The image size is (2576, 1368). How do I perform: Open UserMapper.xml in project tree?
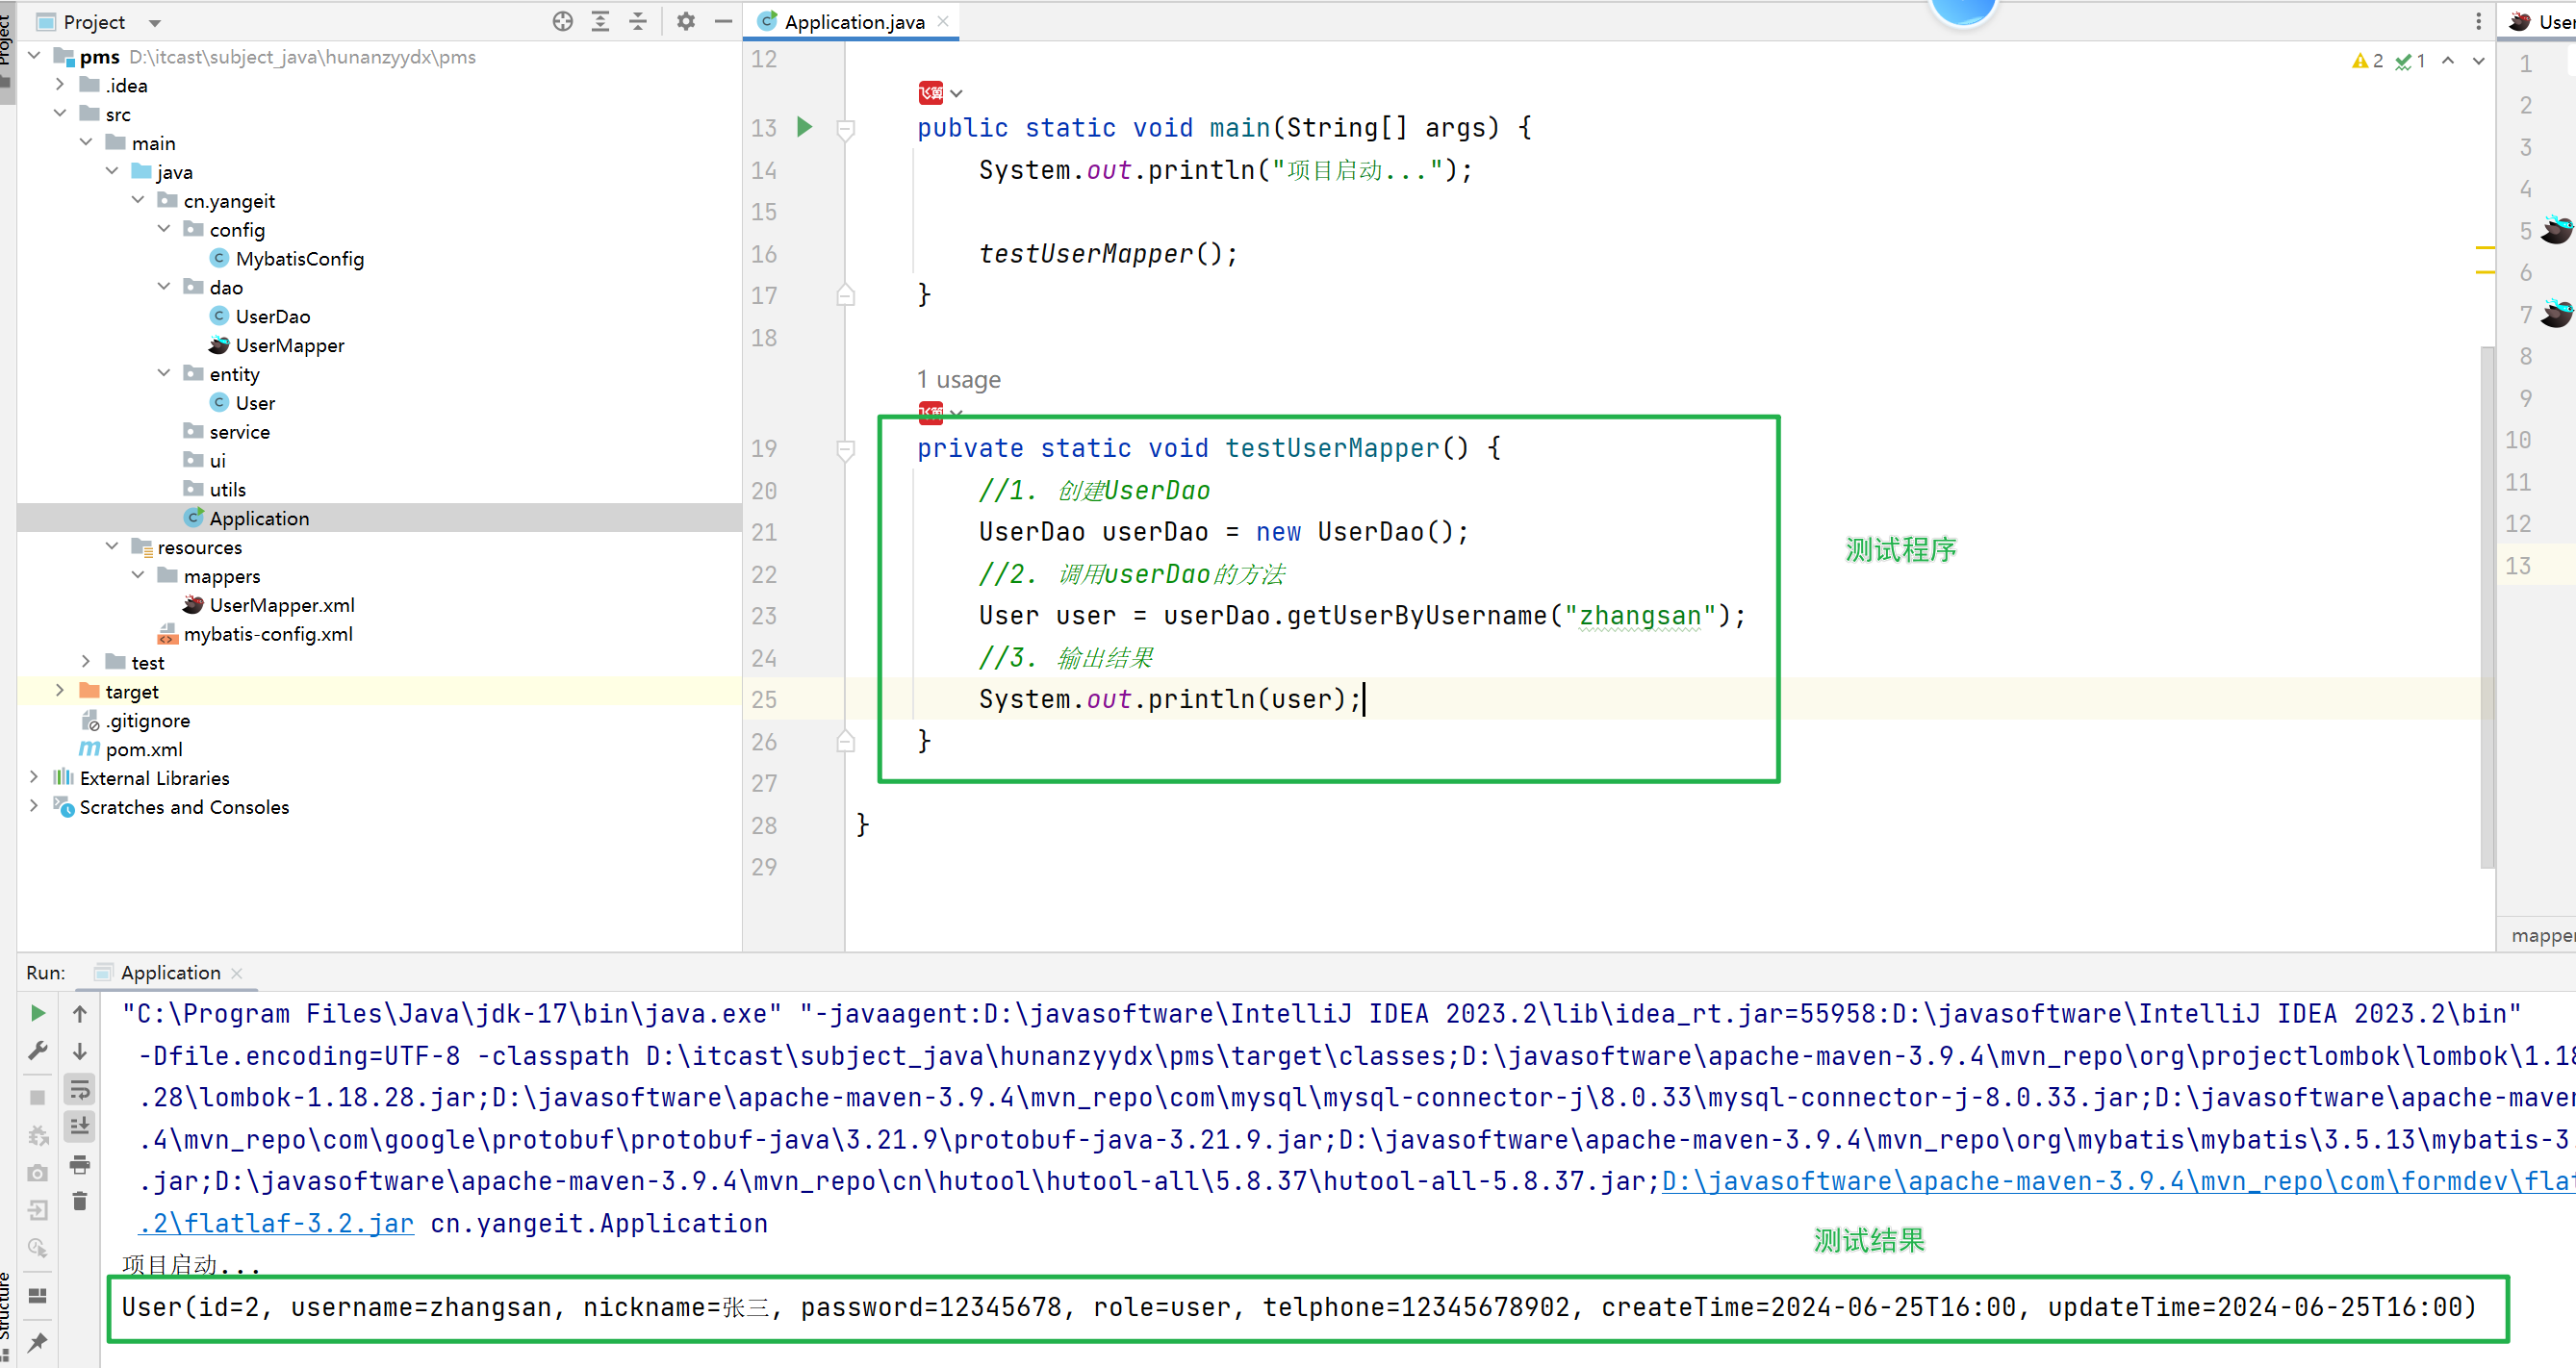(x=281, y=605)
